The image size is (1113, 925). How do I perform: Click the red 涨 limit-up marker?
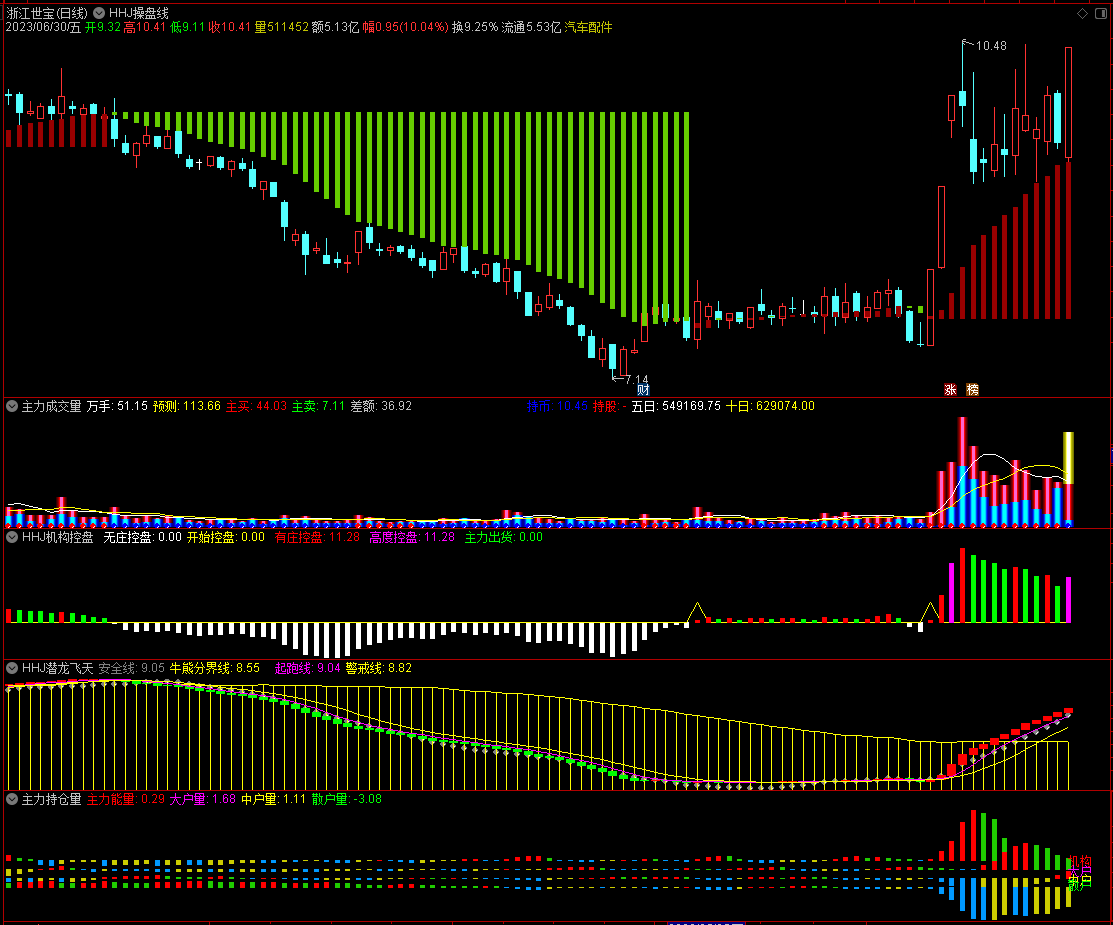pos(950,390)
